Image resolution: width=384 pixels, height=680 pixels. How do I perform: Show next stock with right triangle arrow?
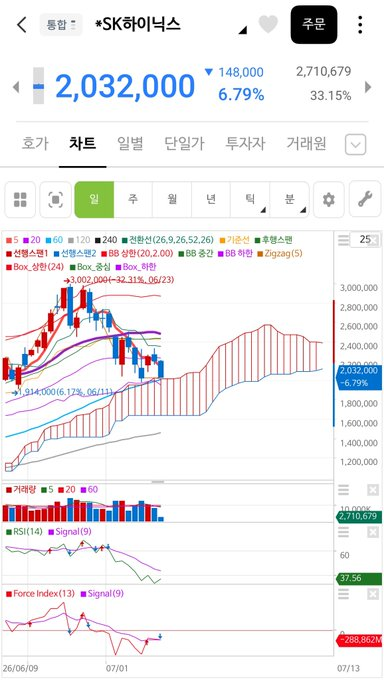[x=368, y=87]
